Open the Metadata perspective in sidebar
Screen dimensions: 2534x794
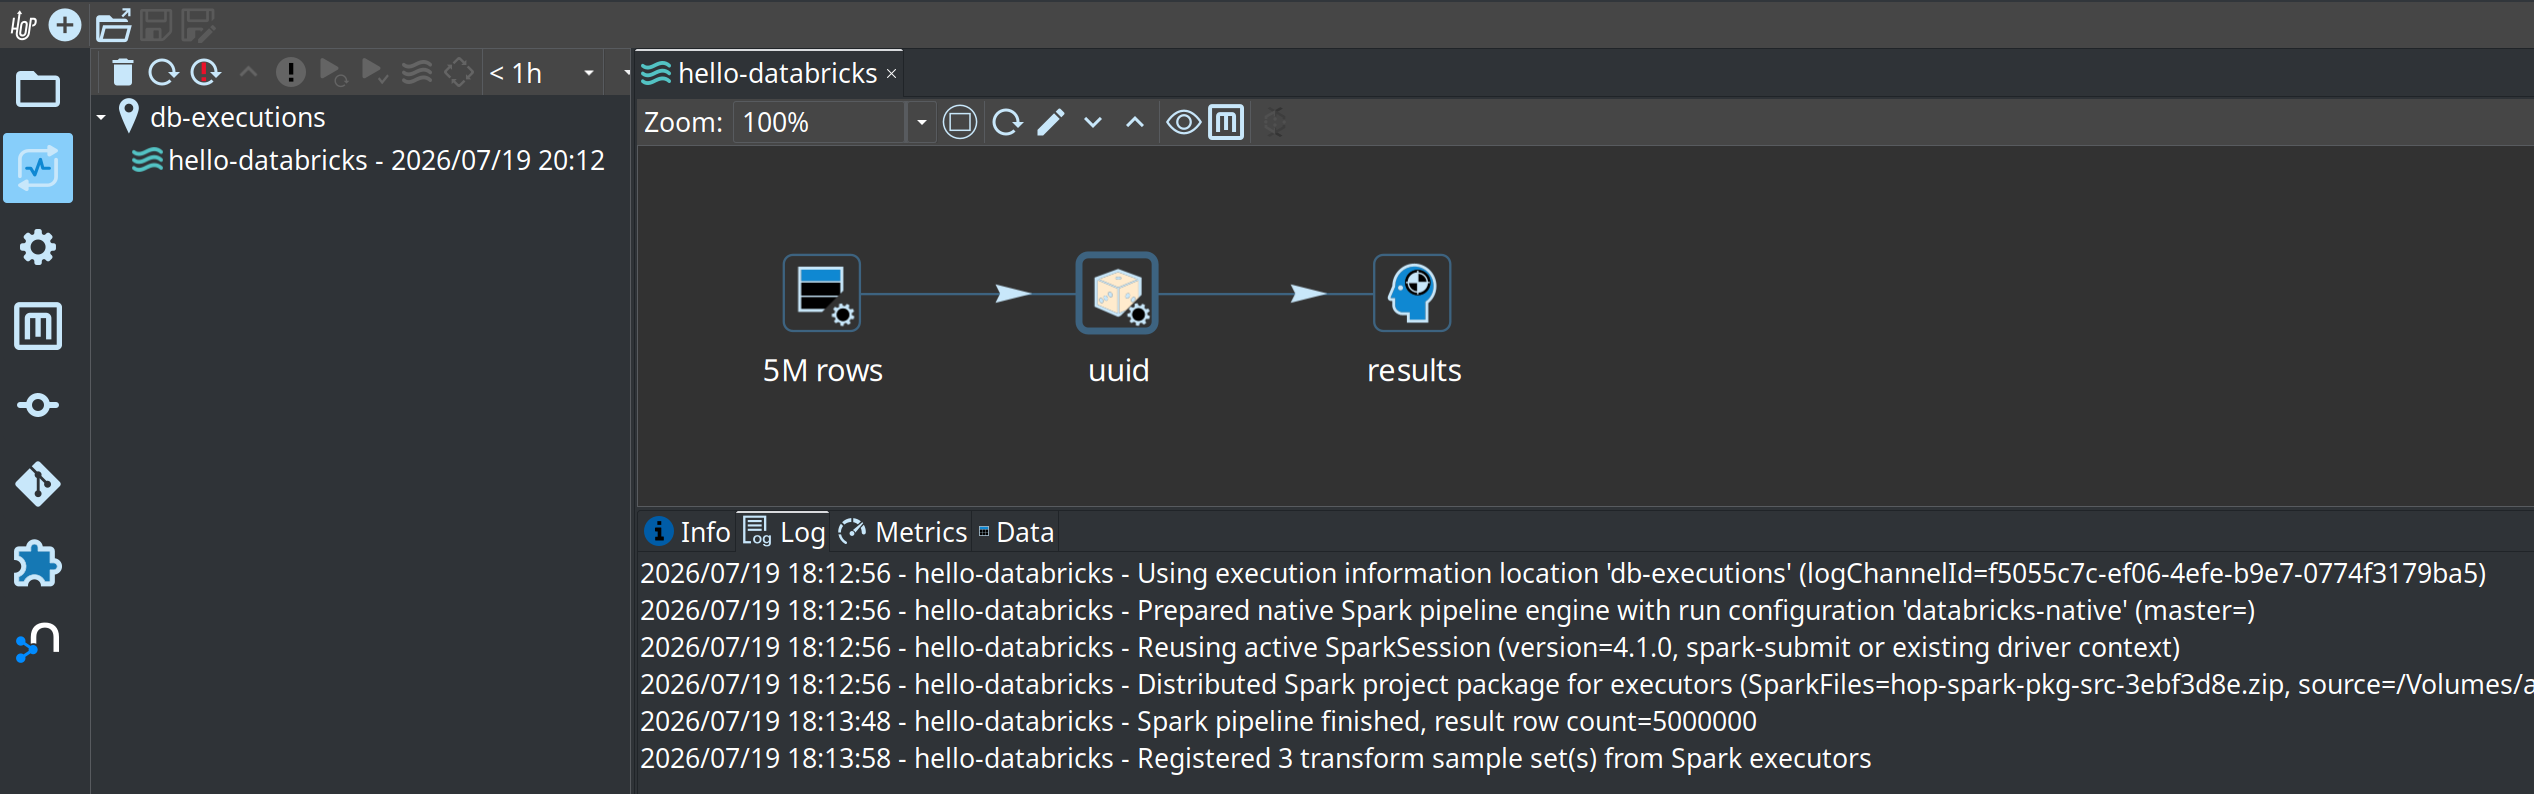38,326
